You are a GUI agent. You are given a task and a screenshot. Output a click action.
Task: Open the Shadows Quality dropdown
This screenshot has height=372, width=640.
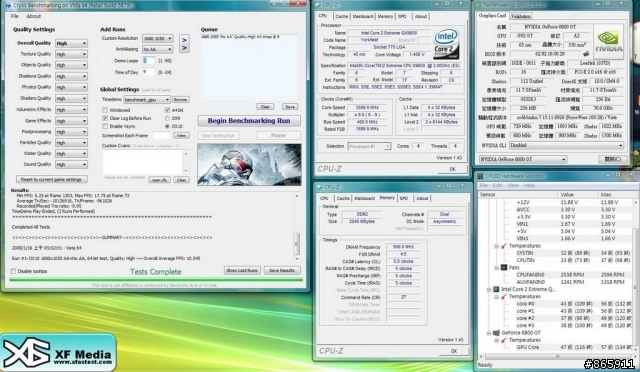click(x=71, y=76)
